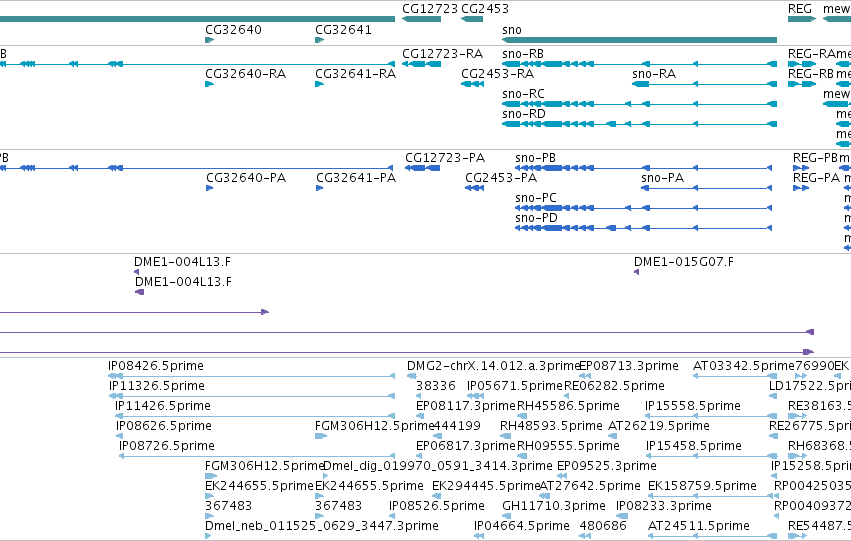Click the IP08233.3prime label
Screen dimensions: 851x541
[x=664, y=506]
